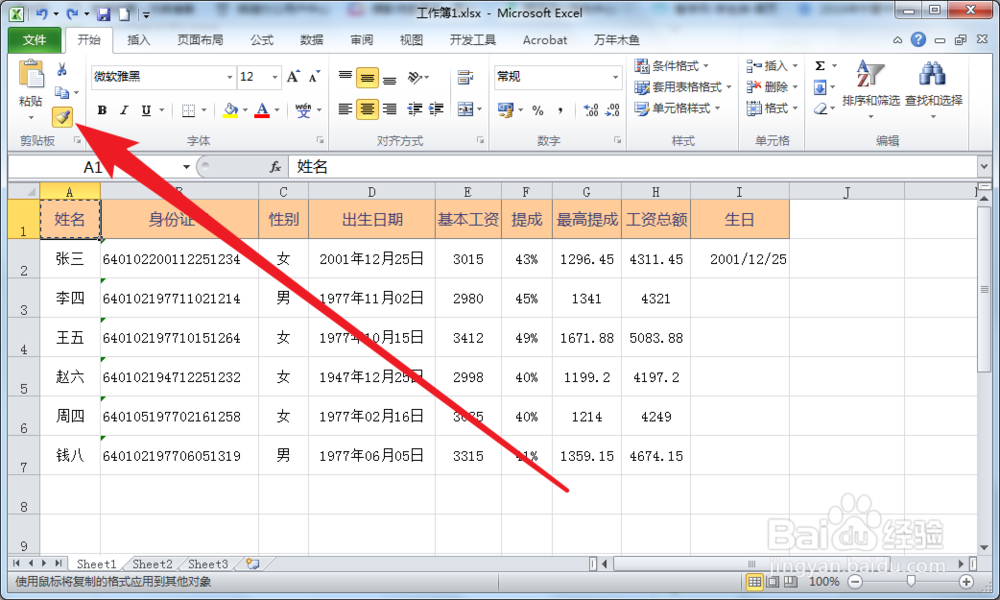Click Increase Decimal icon
Screen dimensions: 1000x600
click(591, 110)
